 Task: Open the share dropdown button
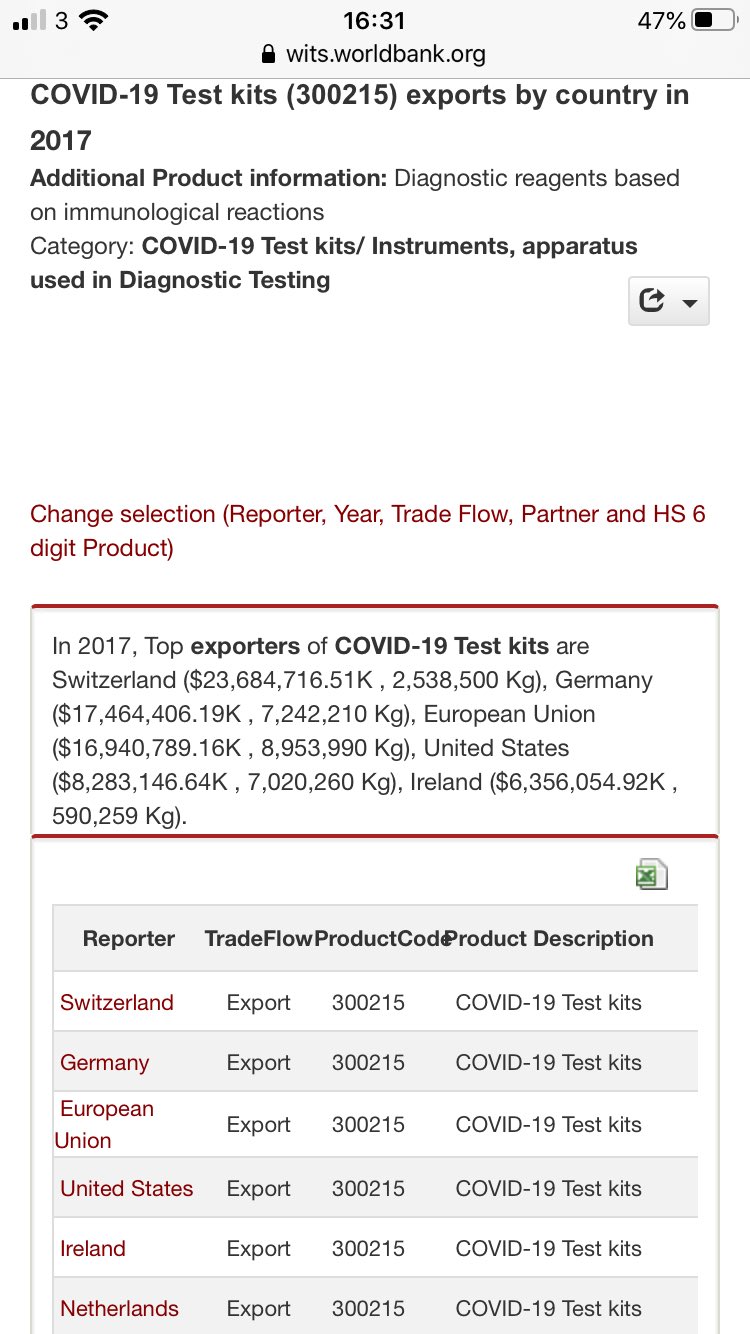pos(668,301)
